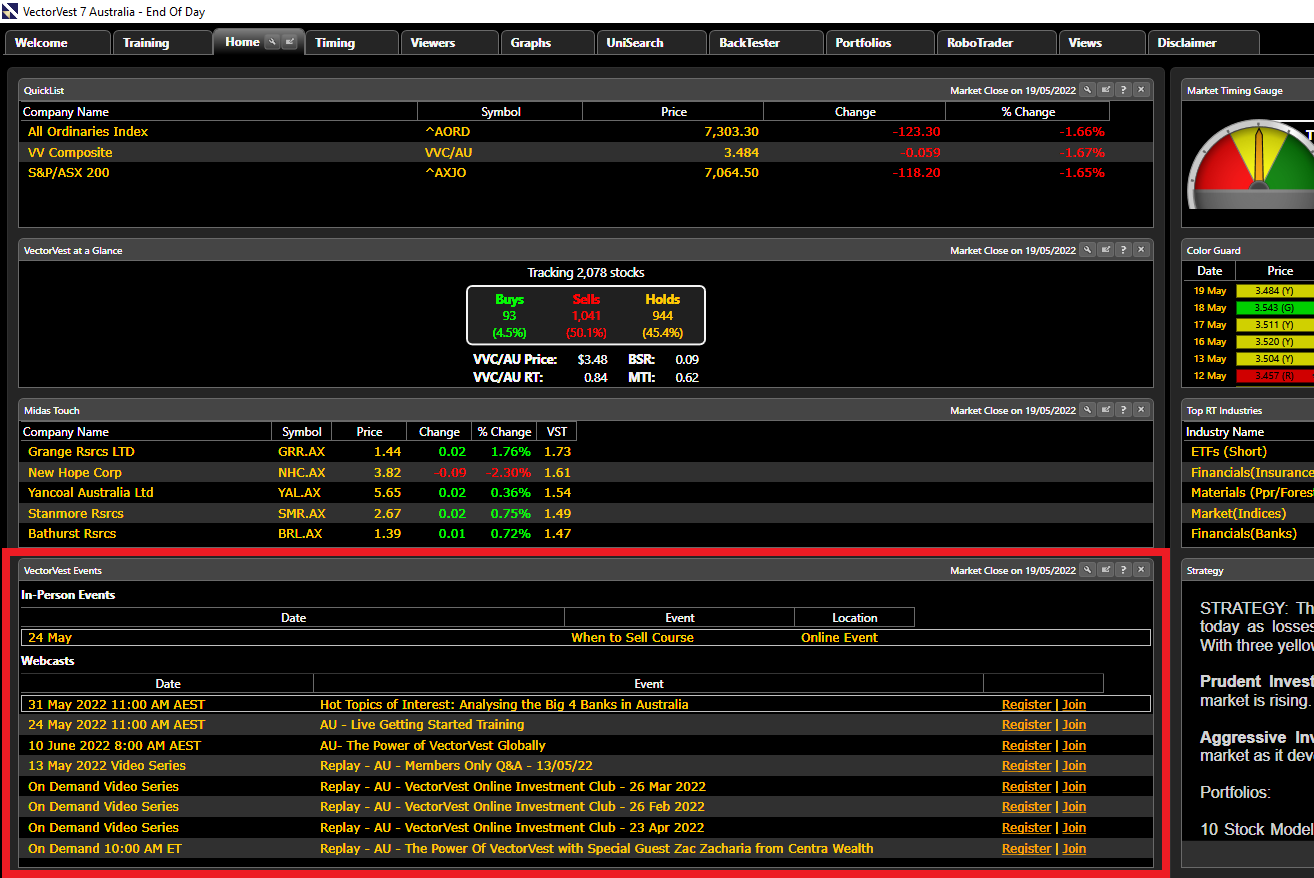Open Midas Touch panel wrench settings
Viewport: 1314px width, 878px height.
[x=1088, y=410]
